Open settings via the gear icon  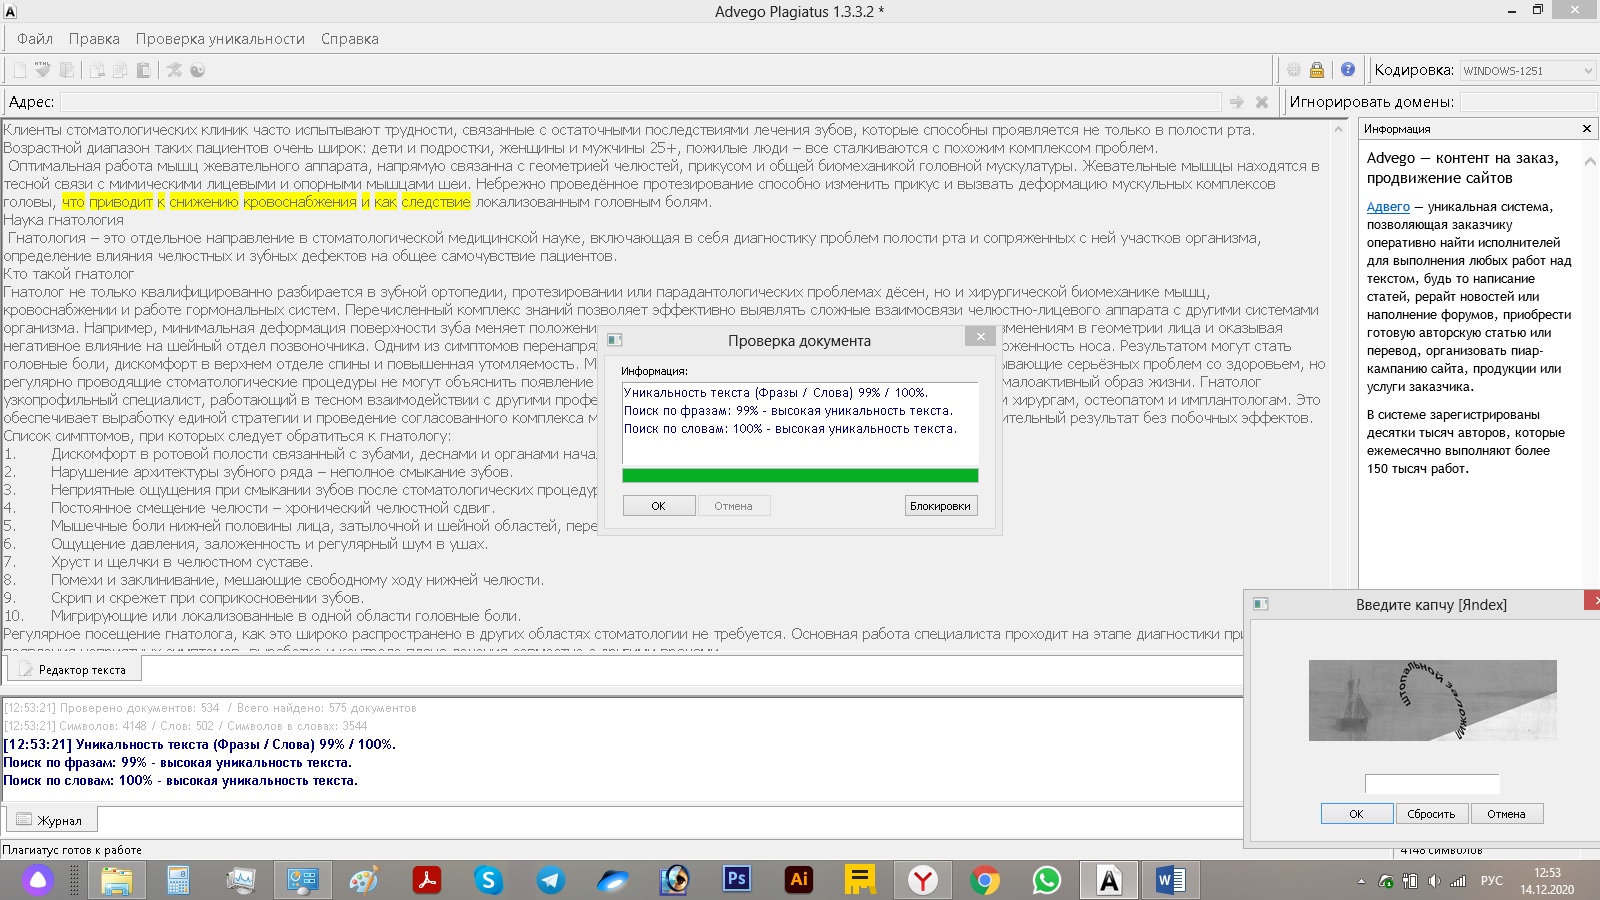tap(1294, 70)
